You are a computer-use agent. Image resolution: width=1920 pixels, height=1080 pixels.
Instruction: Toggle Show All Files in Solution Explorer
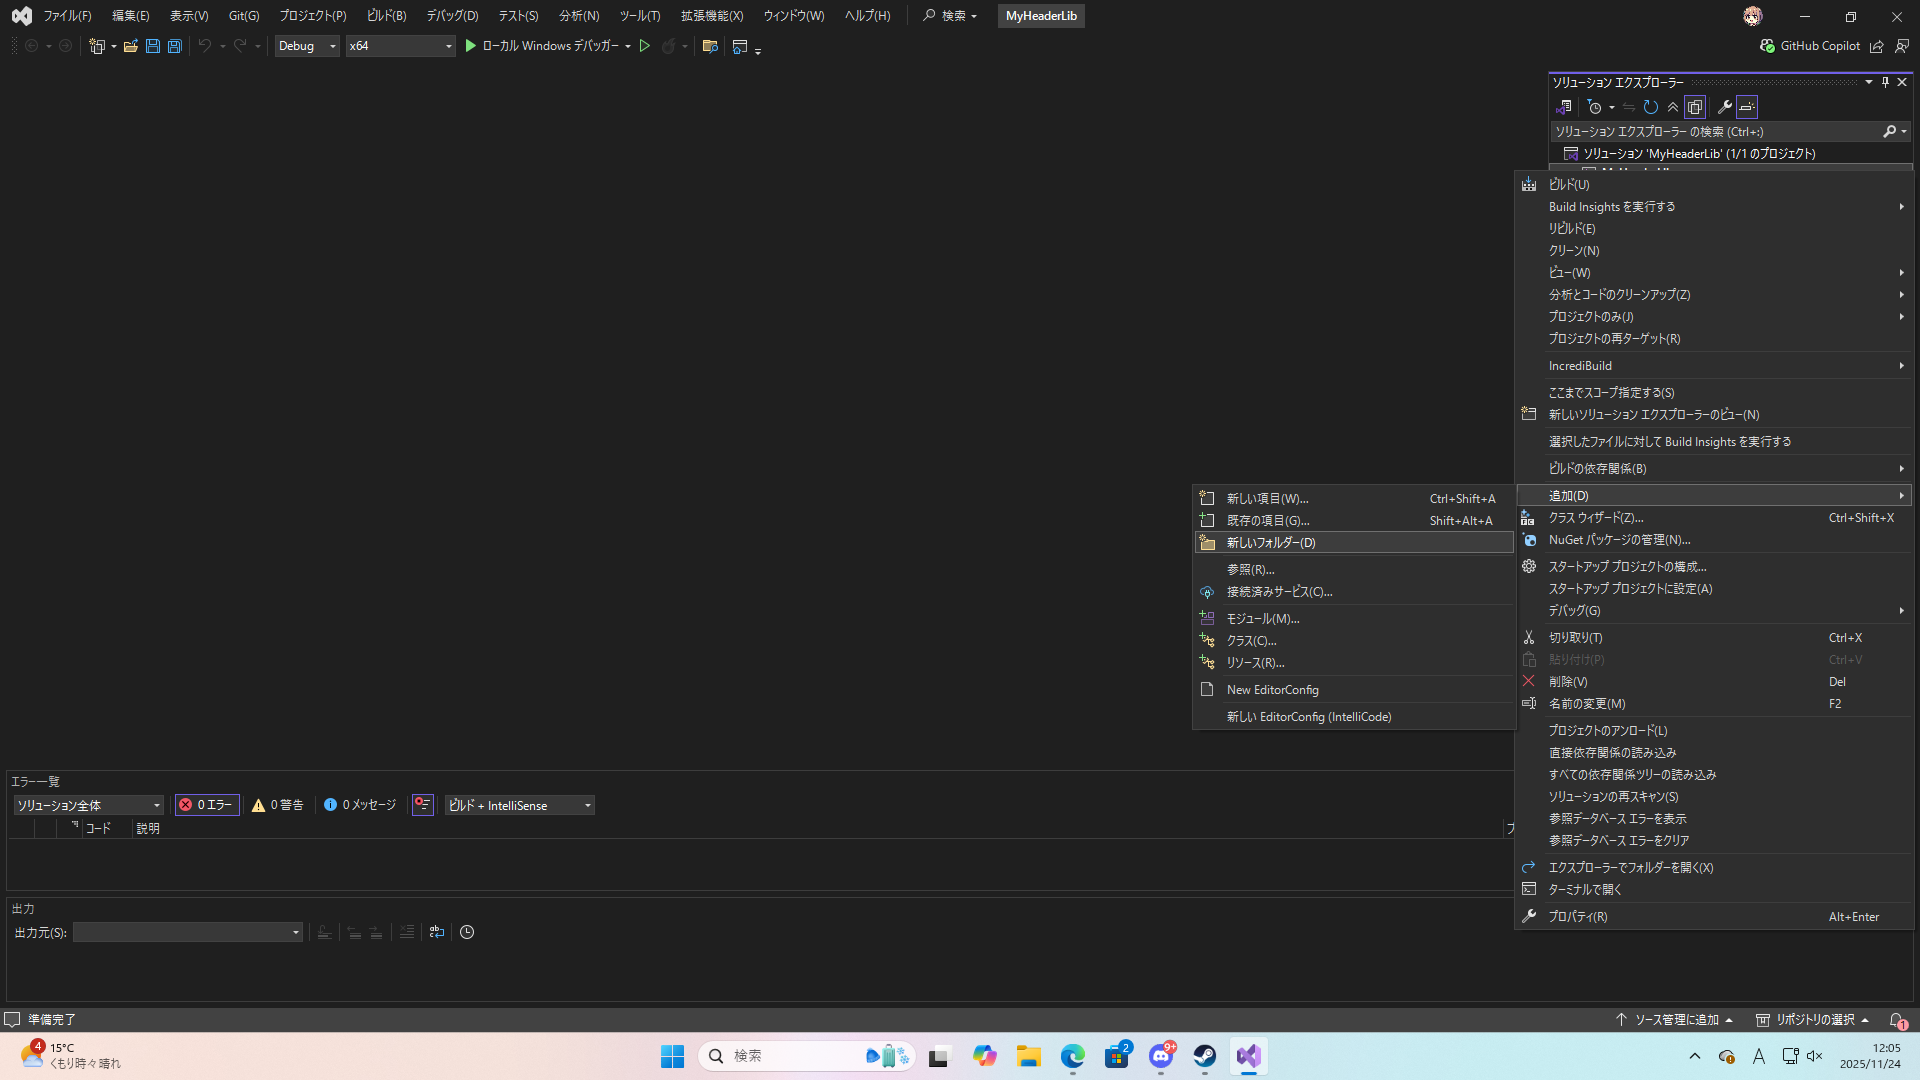tap(1695, 107)
